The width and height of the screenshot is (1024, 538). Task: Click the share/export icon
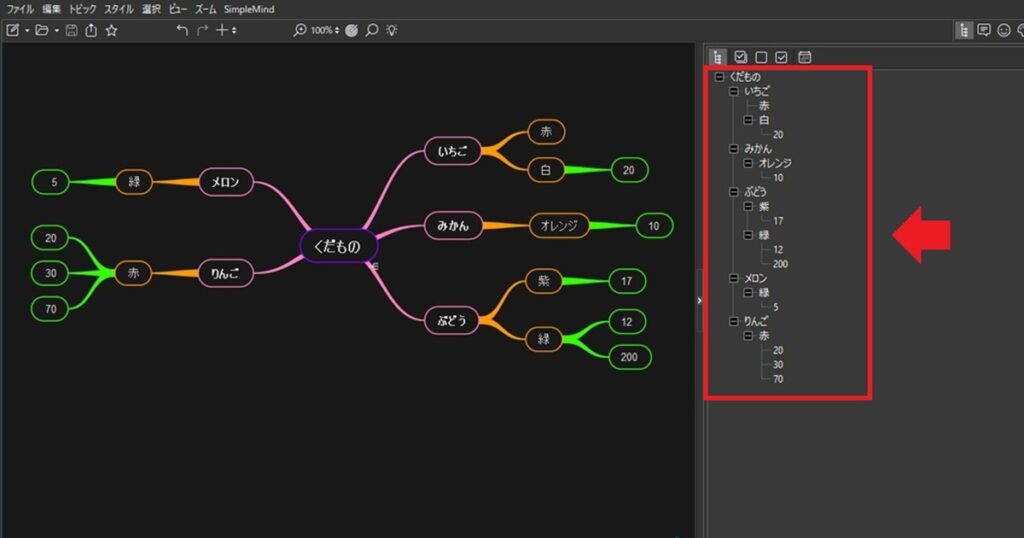pos(91,30)
